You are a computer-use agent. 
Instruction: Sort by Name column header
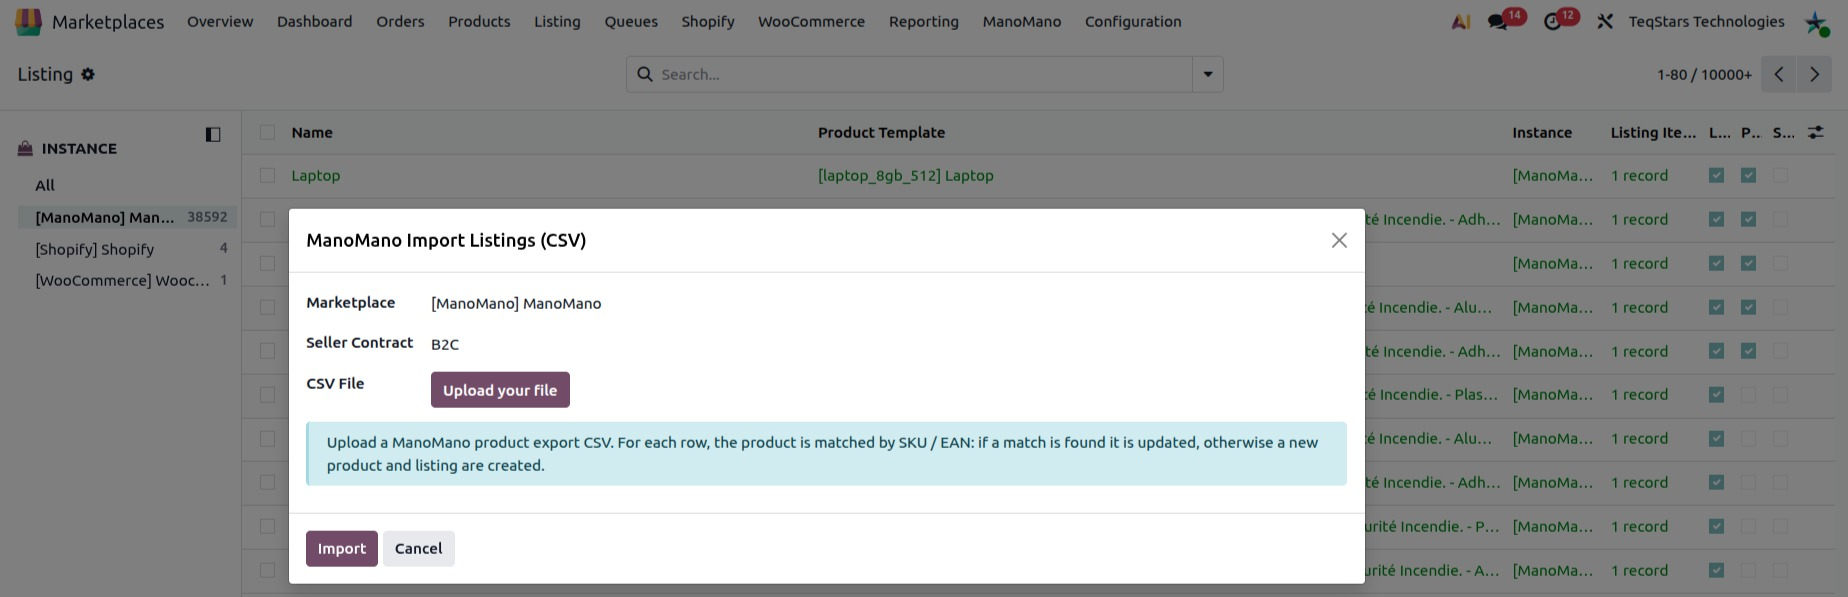coord(312,132)
